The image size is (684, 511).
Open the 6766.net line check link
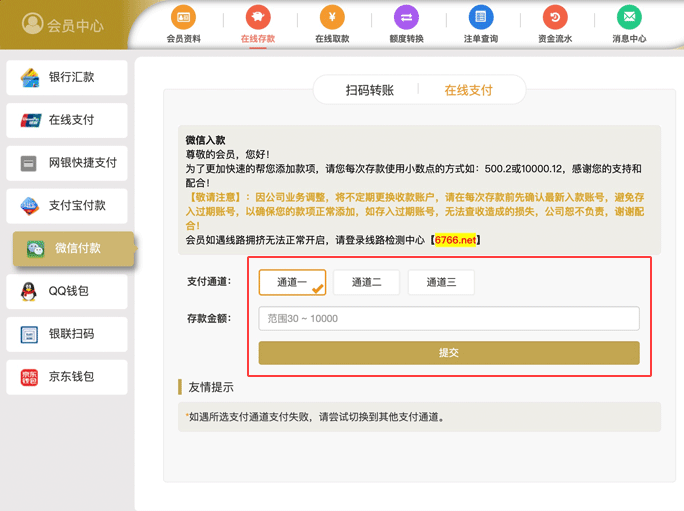(x=456, y=240)
